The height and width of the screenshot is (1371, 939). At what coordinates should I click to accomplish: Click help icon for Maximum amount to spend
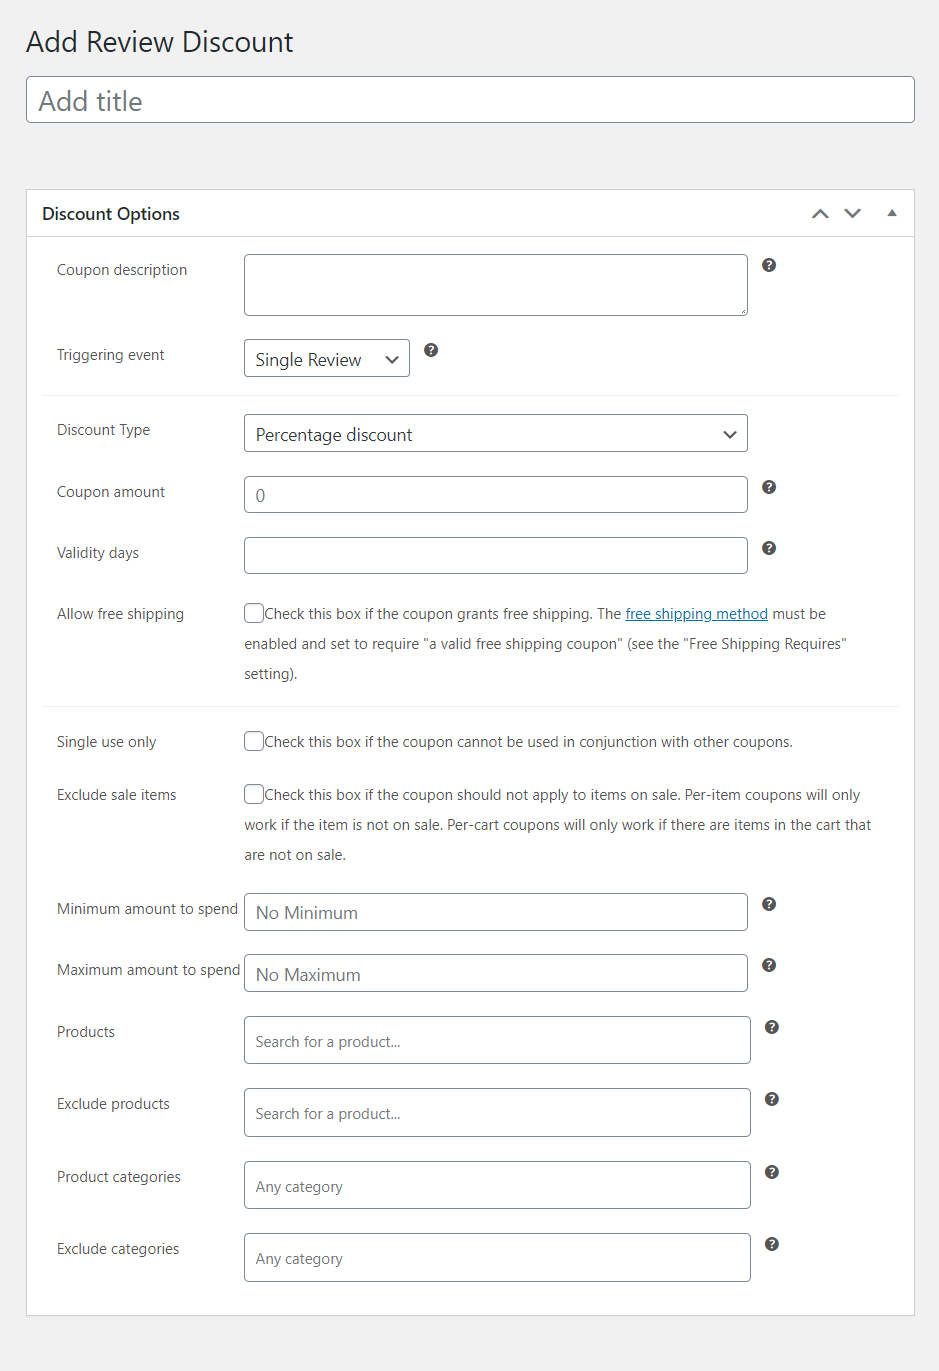click(769, 965)
